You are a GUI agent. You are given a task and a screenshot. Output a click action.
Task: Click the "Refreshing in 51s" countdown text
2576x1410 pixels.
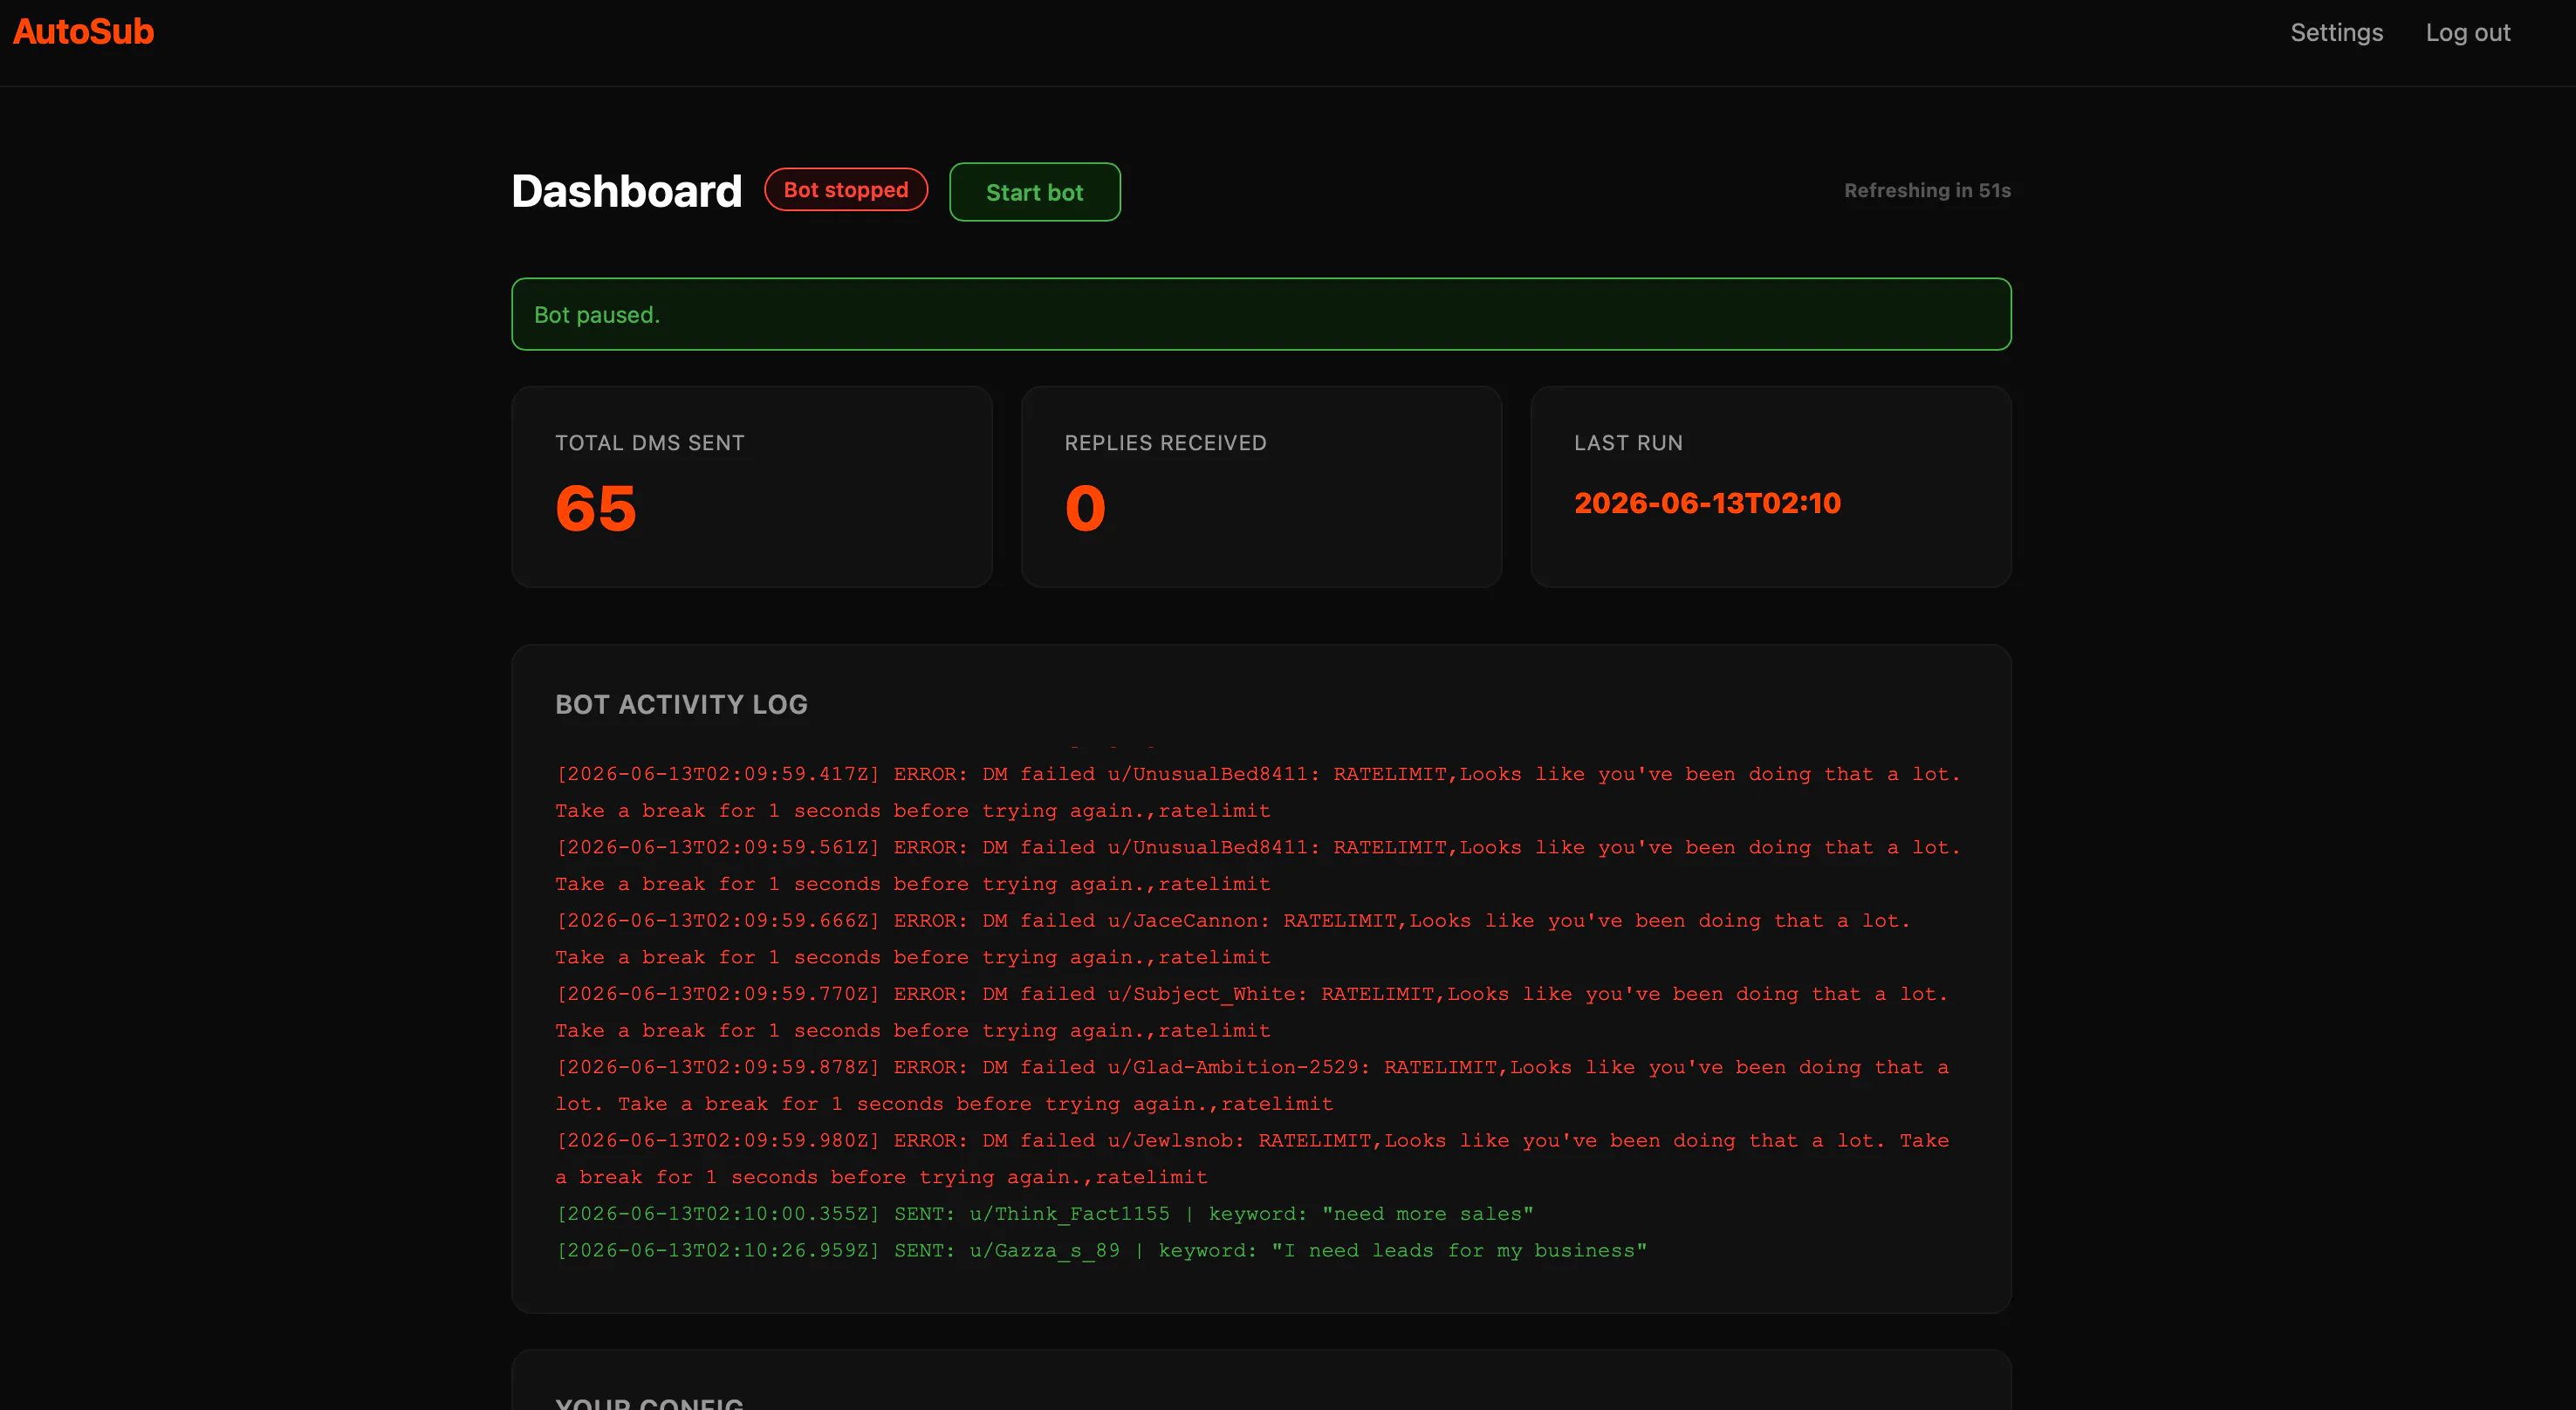(x=1926, y=190)
